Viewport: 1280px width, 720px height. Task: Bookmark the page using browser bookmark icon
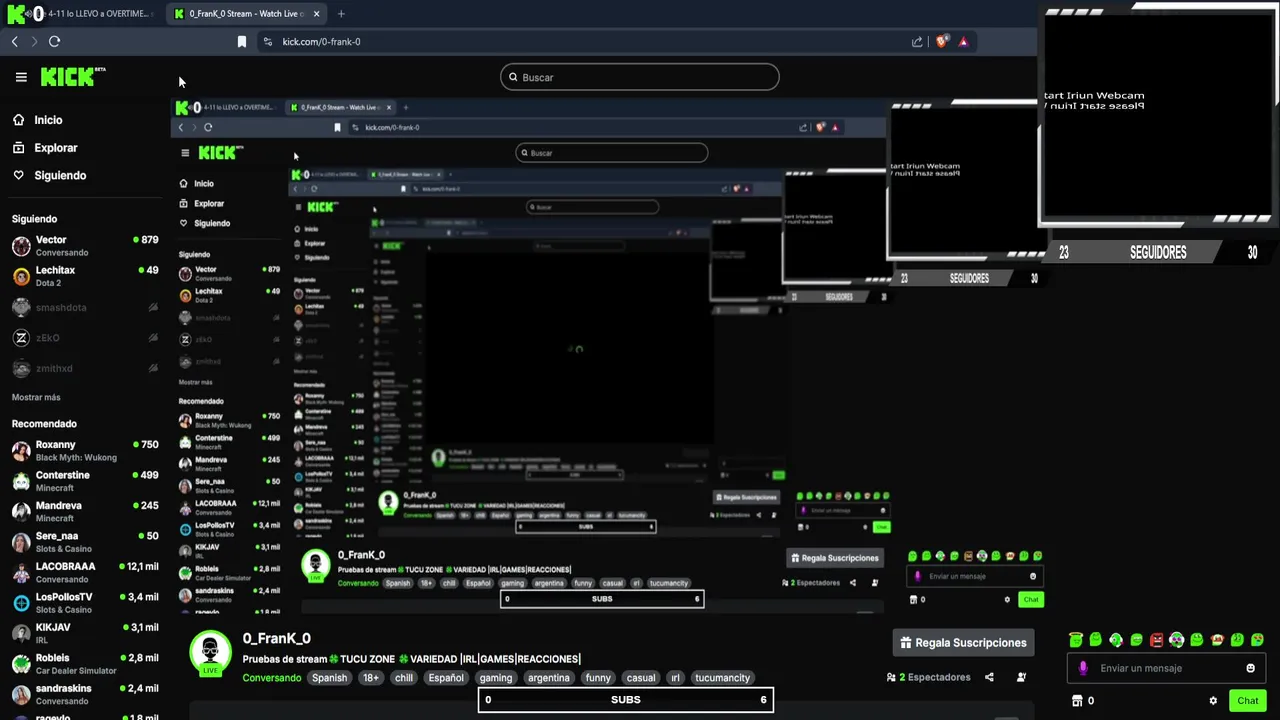(241, 42)
